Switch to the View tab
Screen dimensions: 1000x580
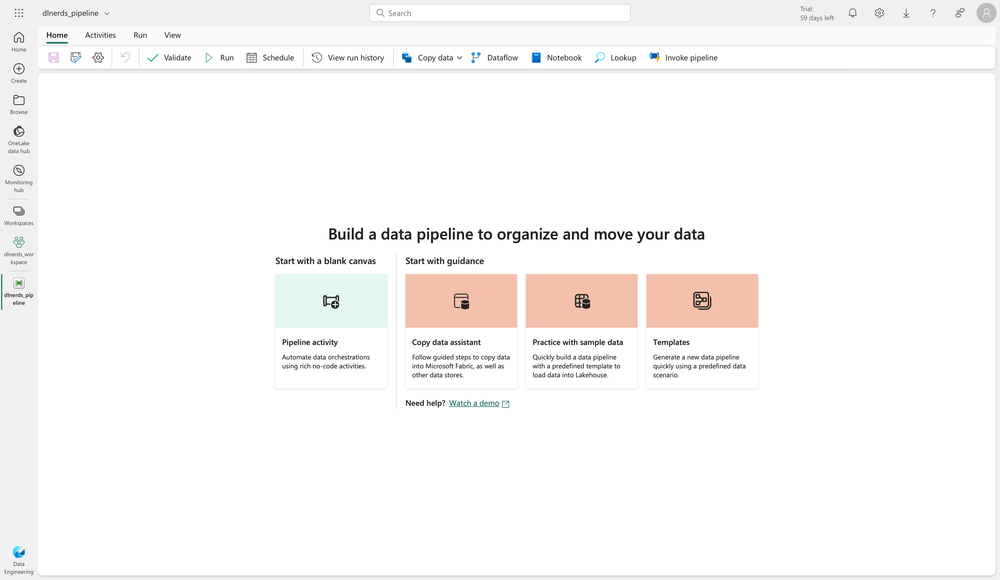click(x=172, y=34)
